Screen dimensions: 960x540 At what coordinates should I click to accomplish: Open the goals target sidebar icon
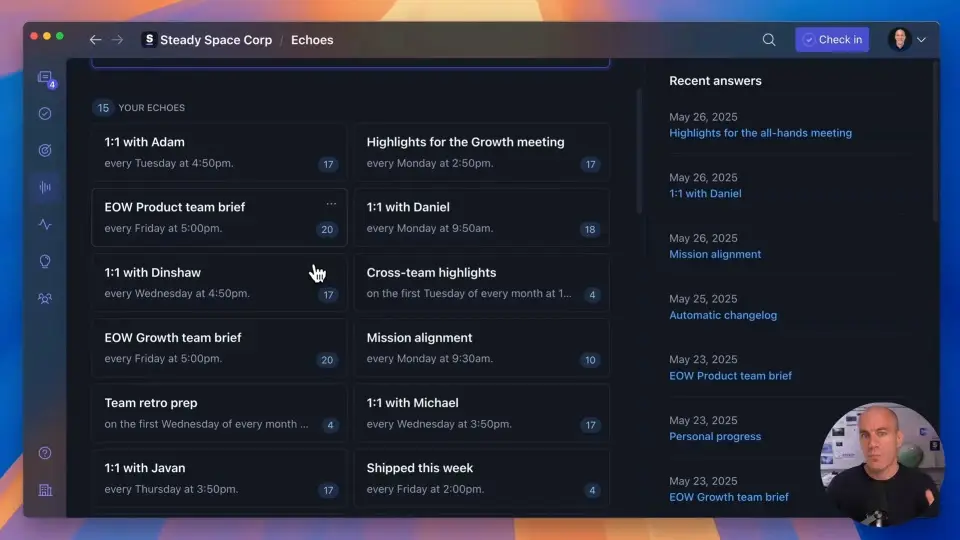45,150
